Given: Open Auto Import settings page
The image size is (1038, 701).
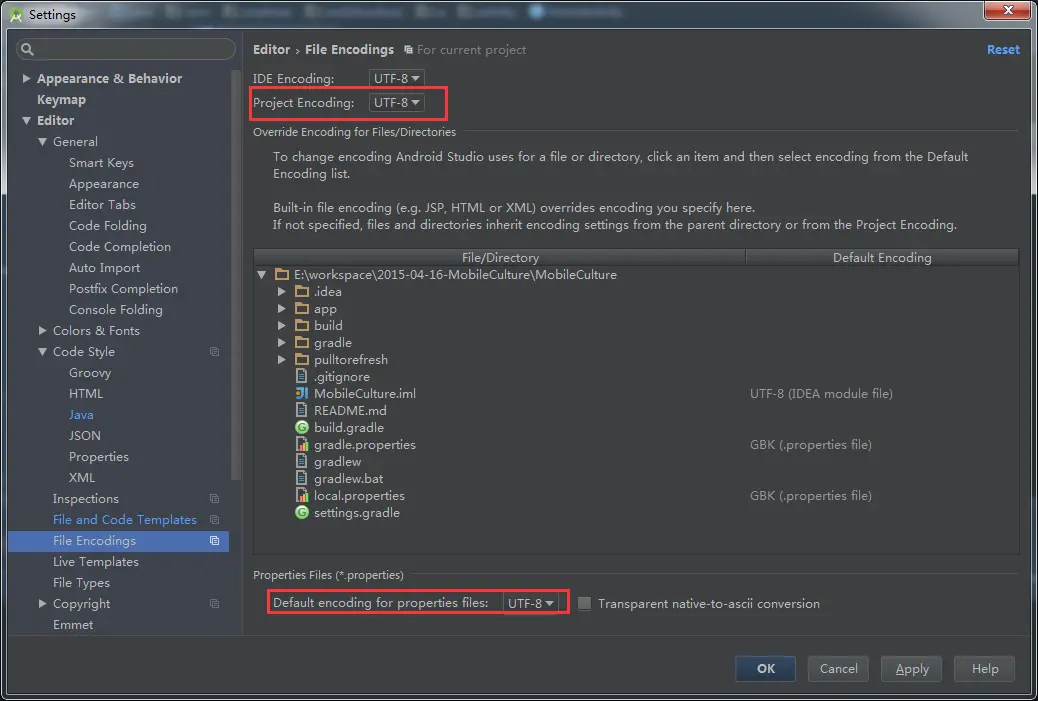Looking at the screenshot, I should point(105,267).
